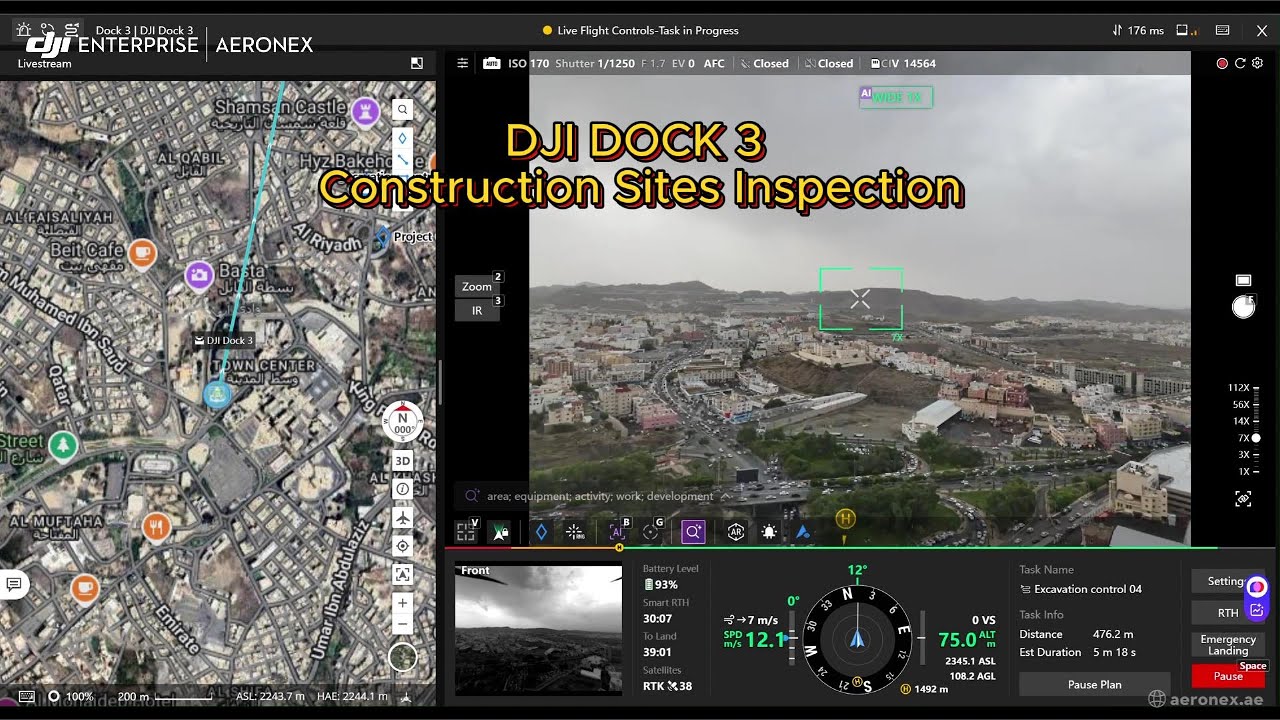Open the map layer globe thumbnail
Viewport: 1280px width, 720px height.
point(403,657)
